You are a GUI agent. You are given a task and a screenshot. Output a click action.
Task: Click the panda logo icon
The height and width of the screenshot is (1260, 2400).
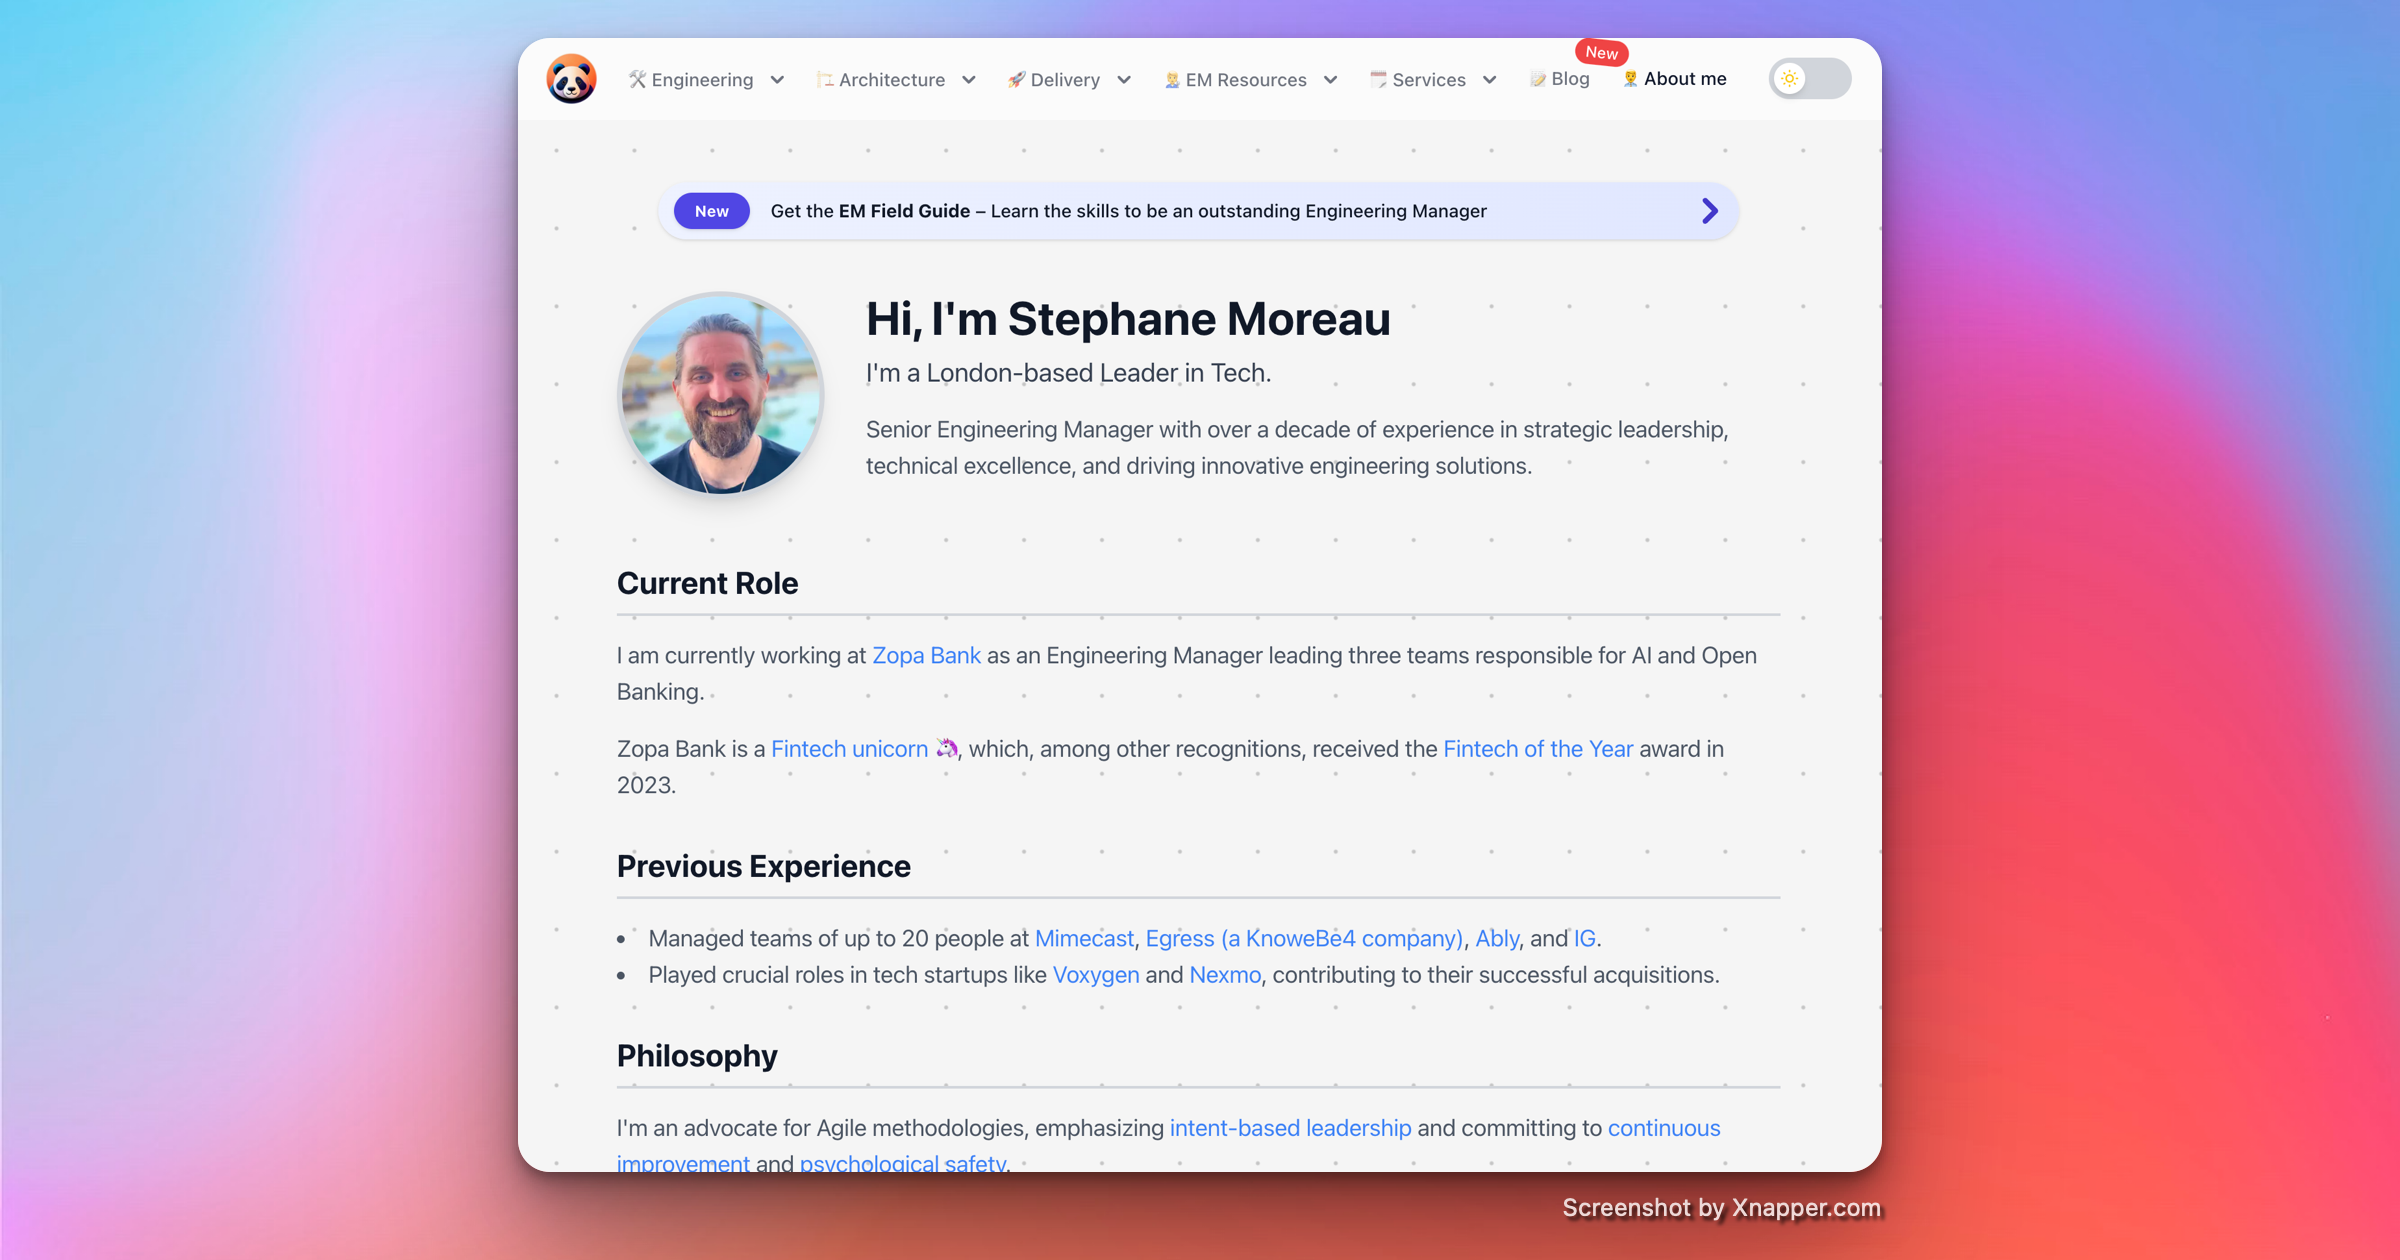pos(571,79)
